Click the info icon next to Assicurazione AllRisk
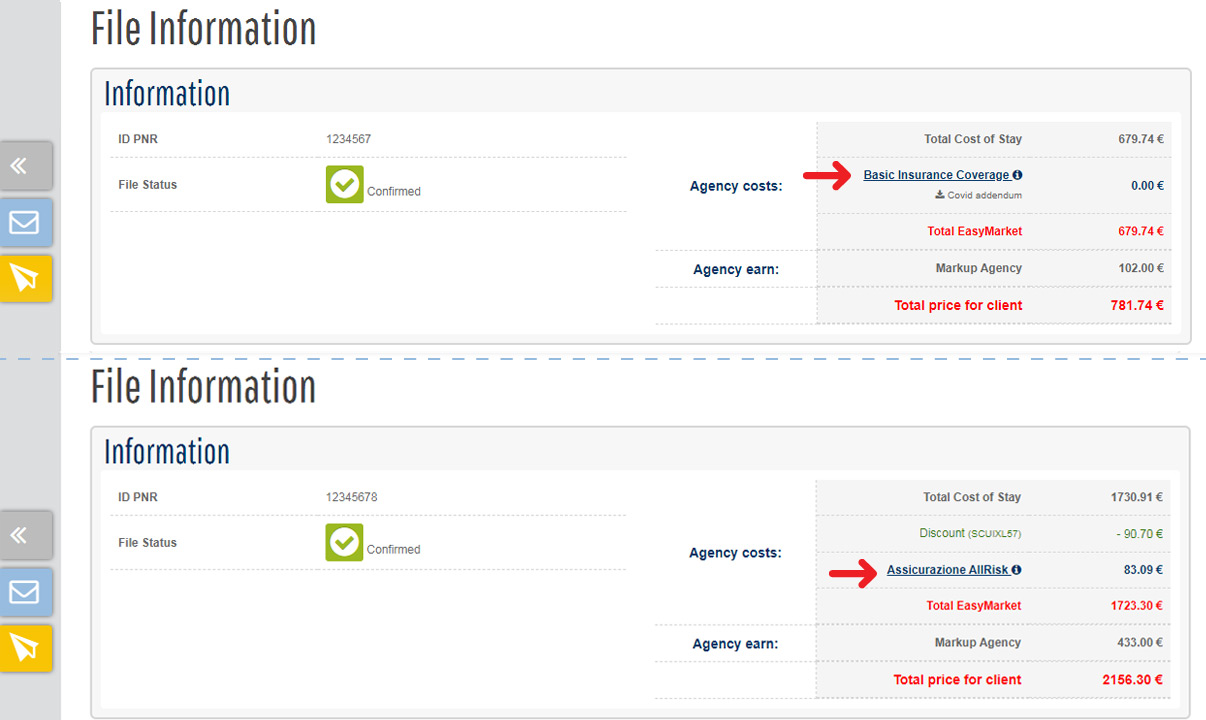This screenshot has width=1206, height=720. [x=1017, y=570]
